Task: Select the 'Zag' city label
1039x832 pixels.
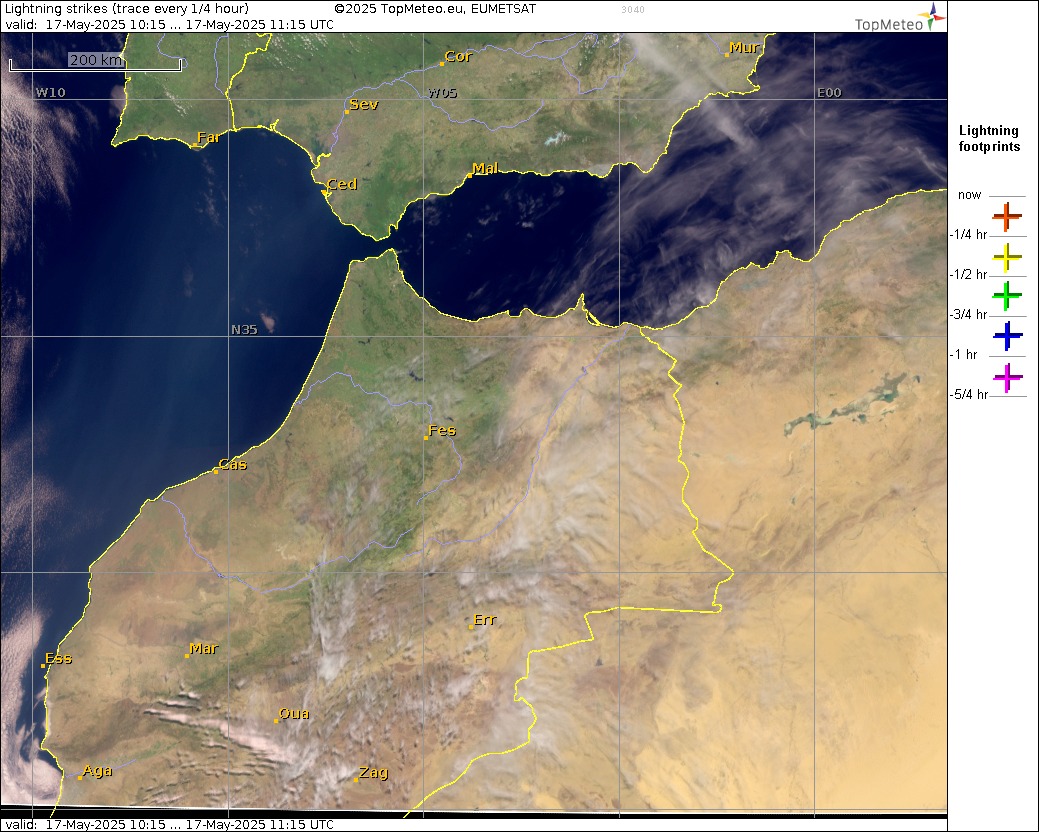Action: coord(374,772)
